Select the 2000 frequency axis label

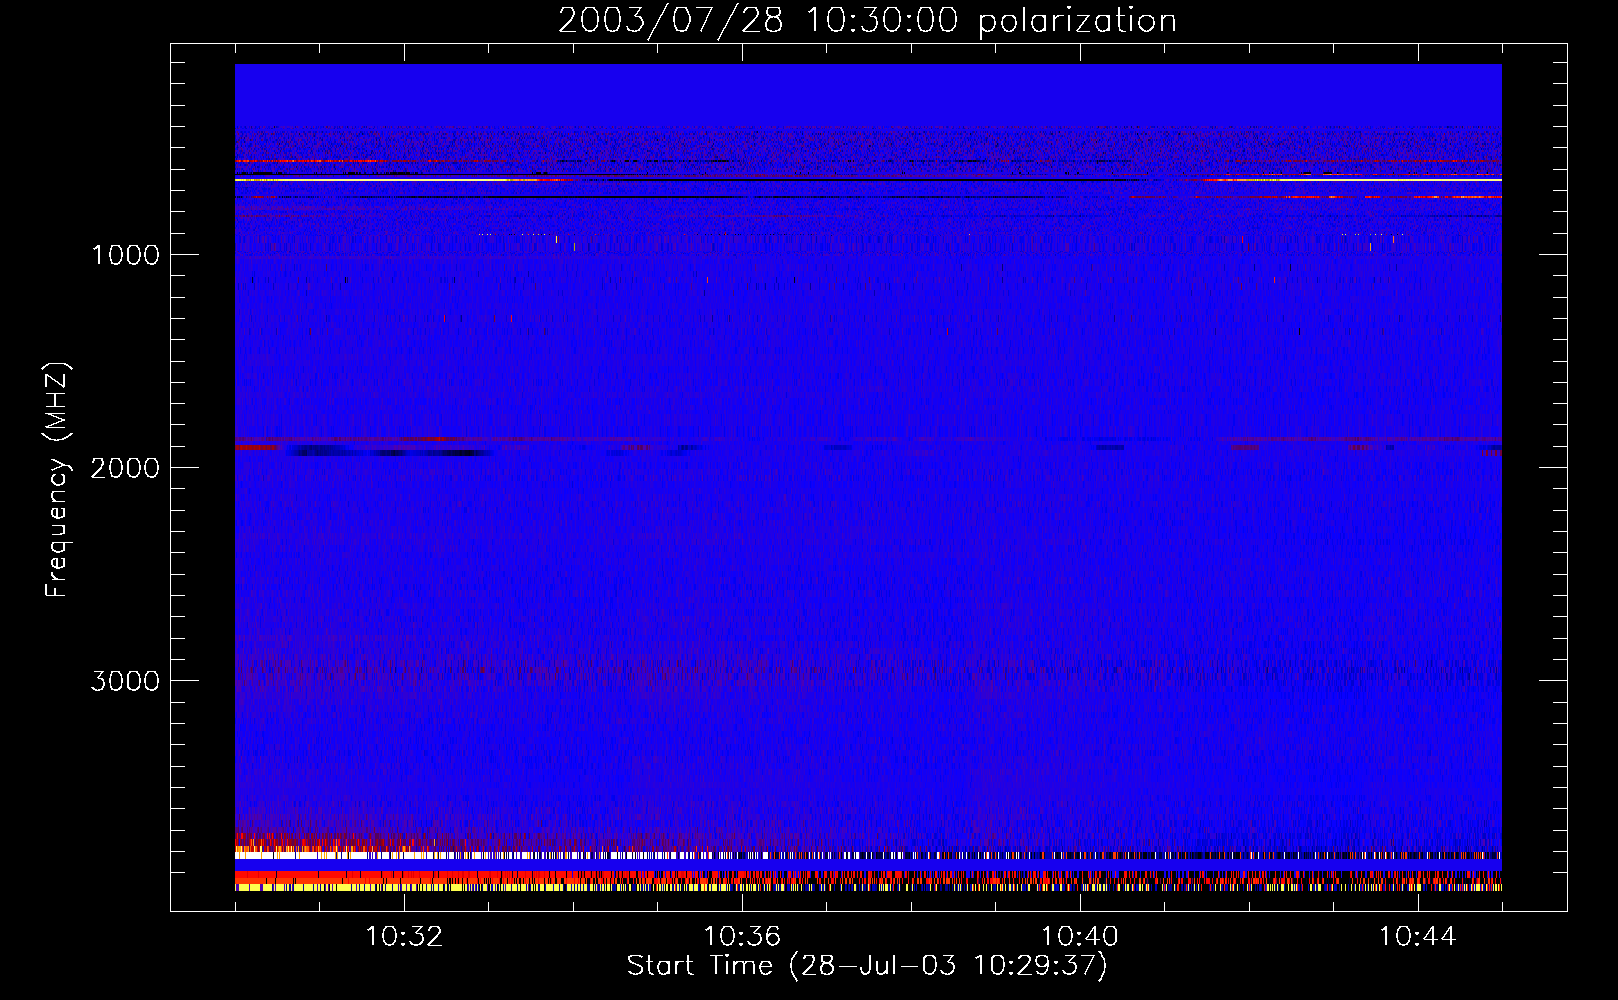coord(125,468)
